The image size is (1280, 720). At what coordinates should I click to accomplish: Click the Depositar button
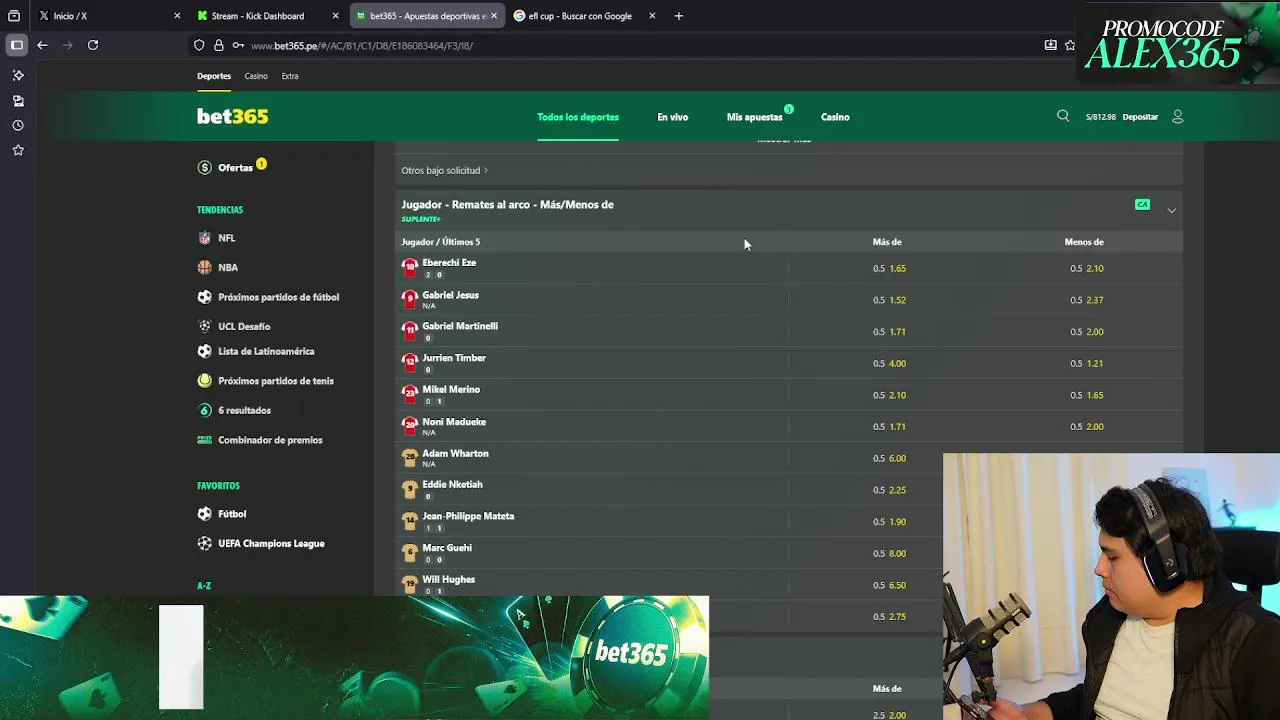1140,117
